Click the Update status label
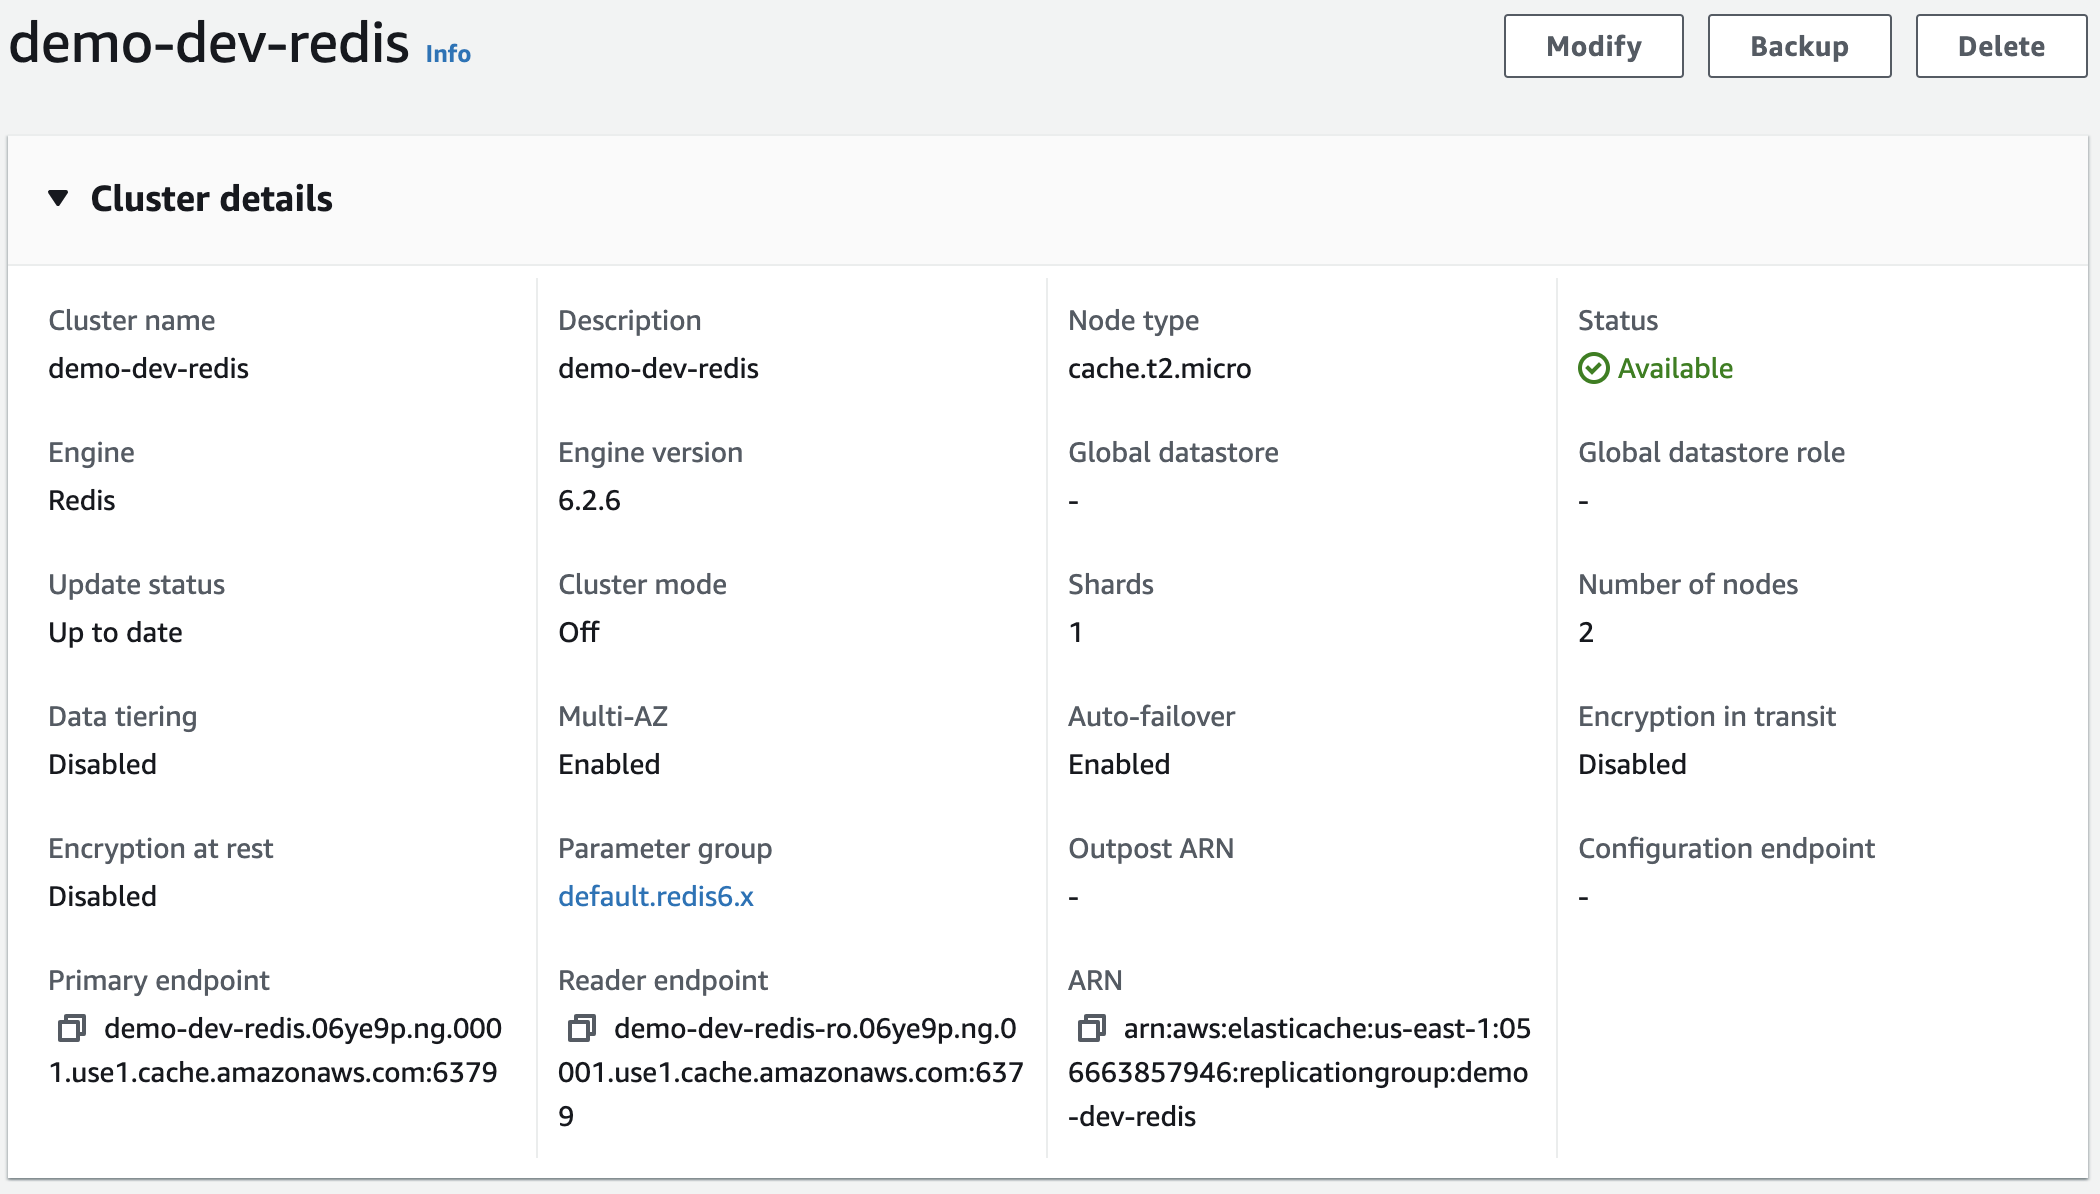Image resolution: width=2100 pixels, height=1194 pixels. 136,584
